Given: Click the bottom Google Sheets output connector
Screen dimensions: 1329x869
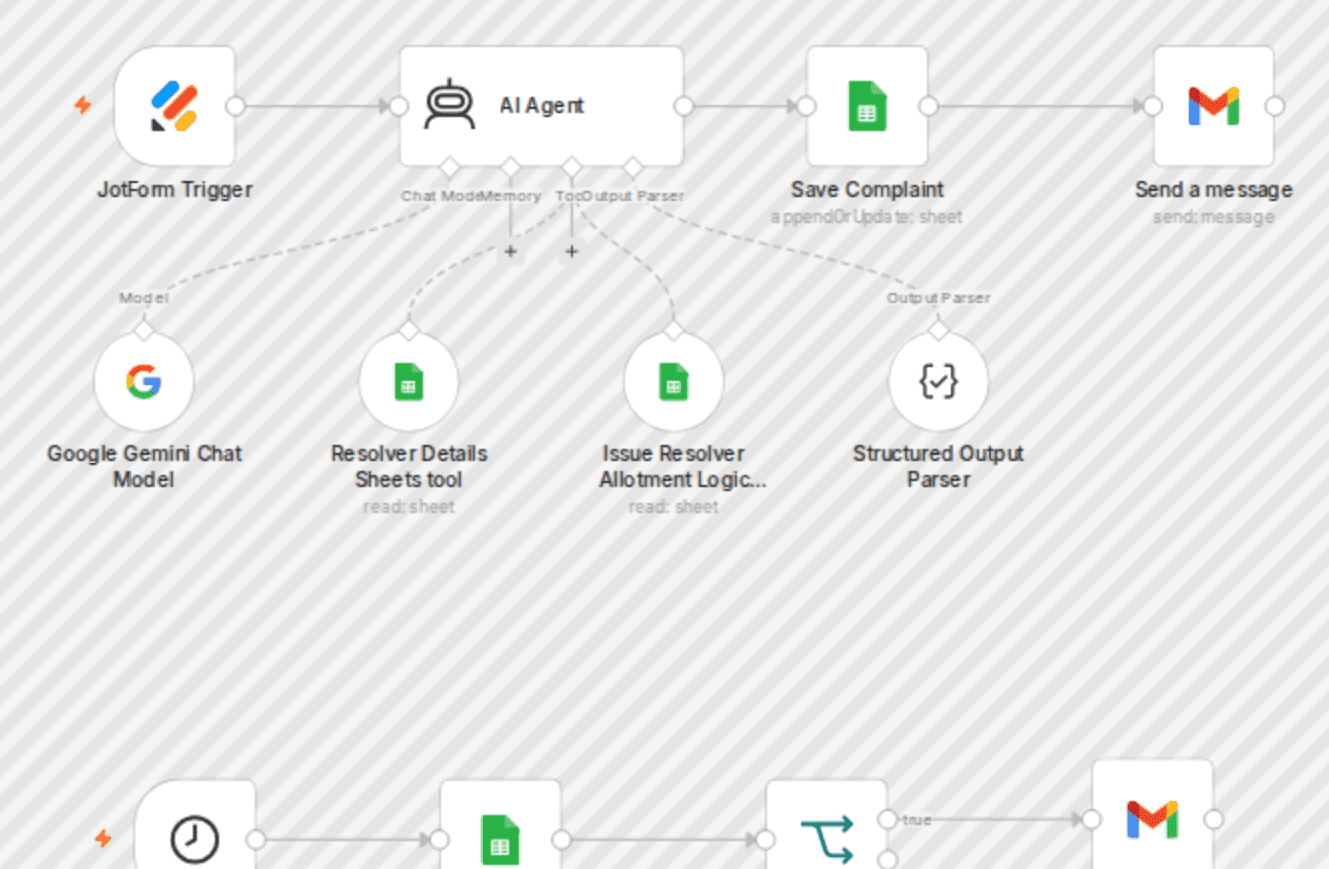Looking at the screenshot, I should tap(562, 840).
